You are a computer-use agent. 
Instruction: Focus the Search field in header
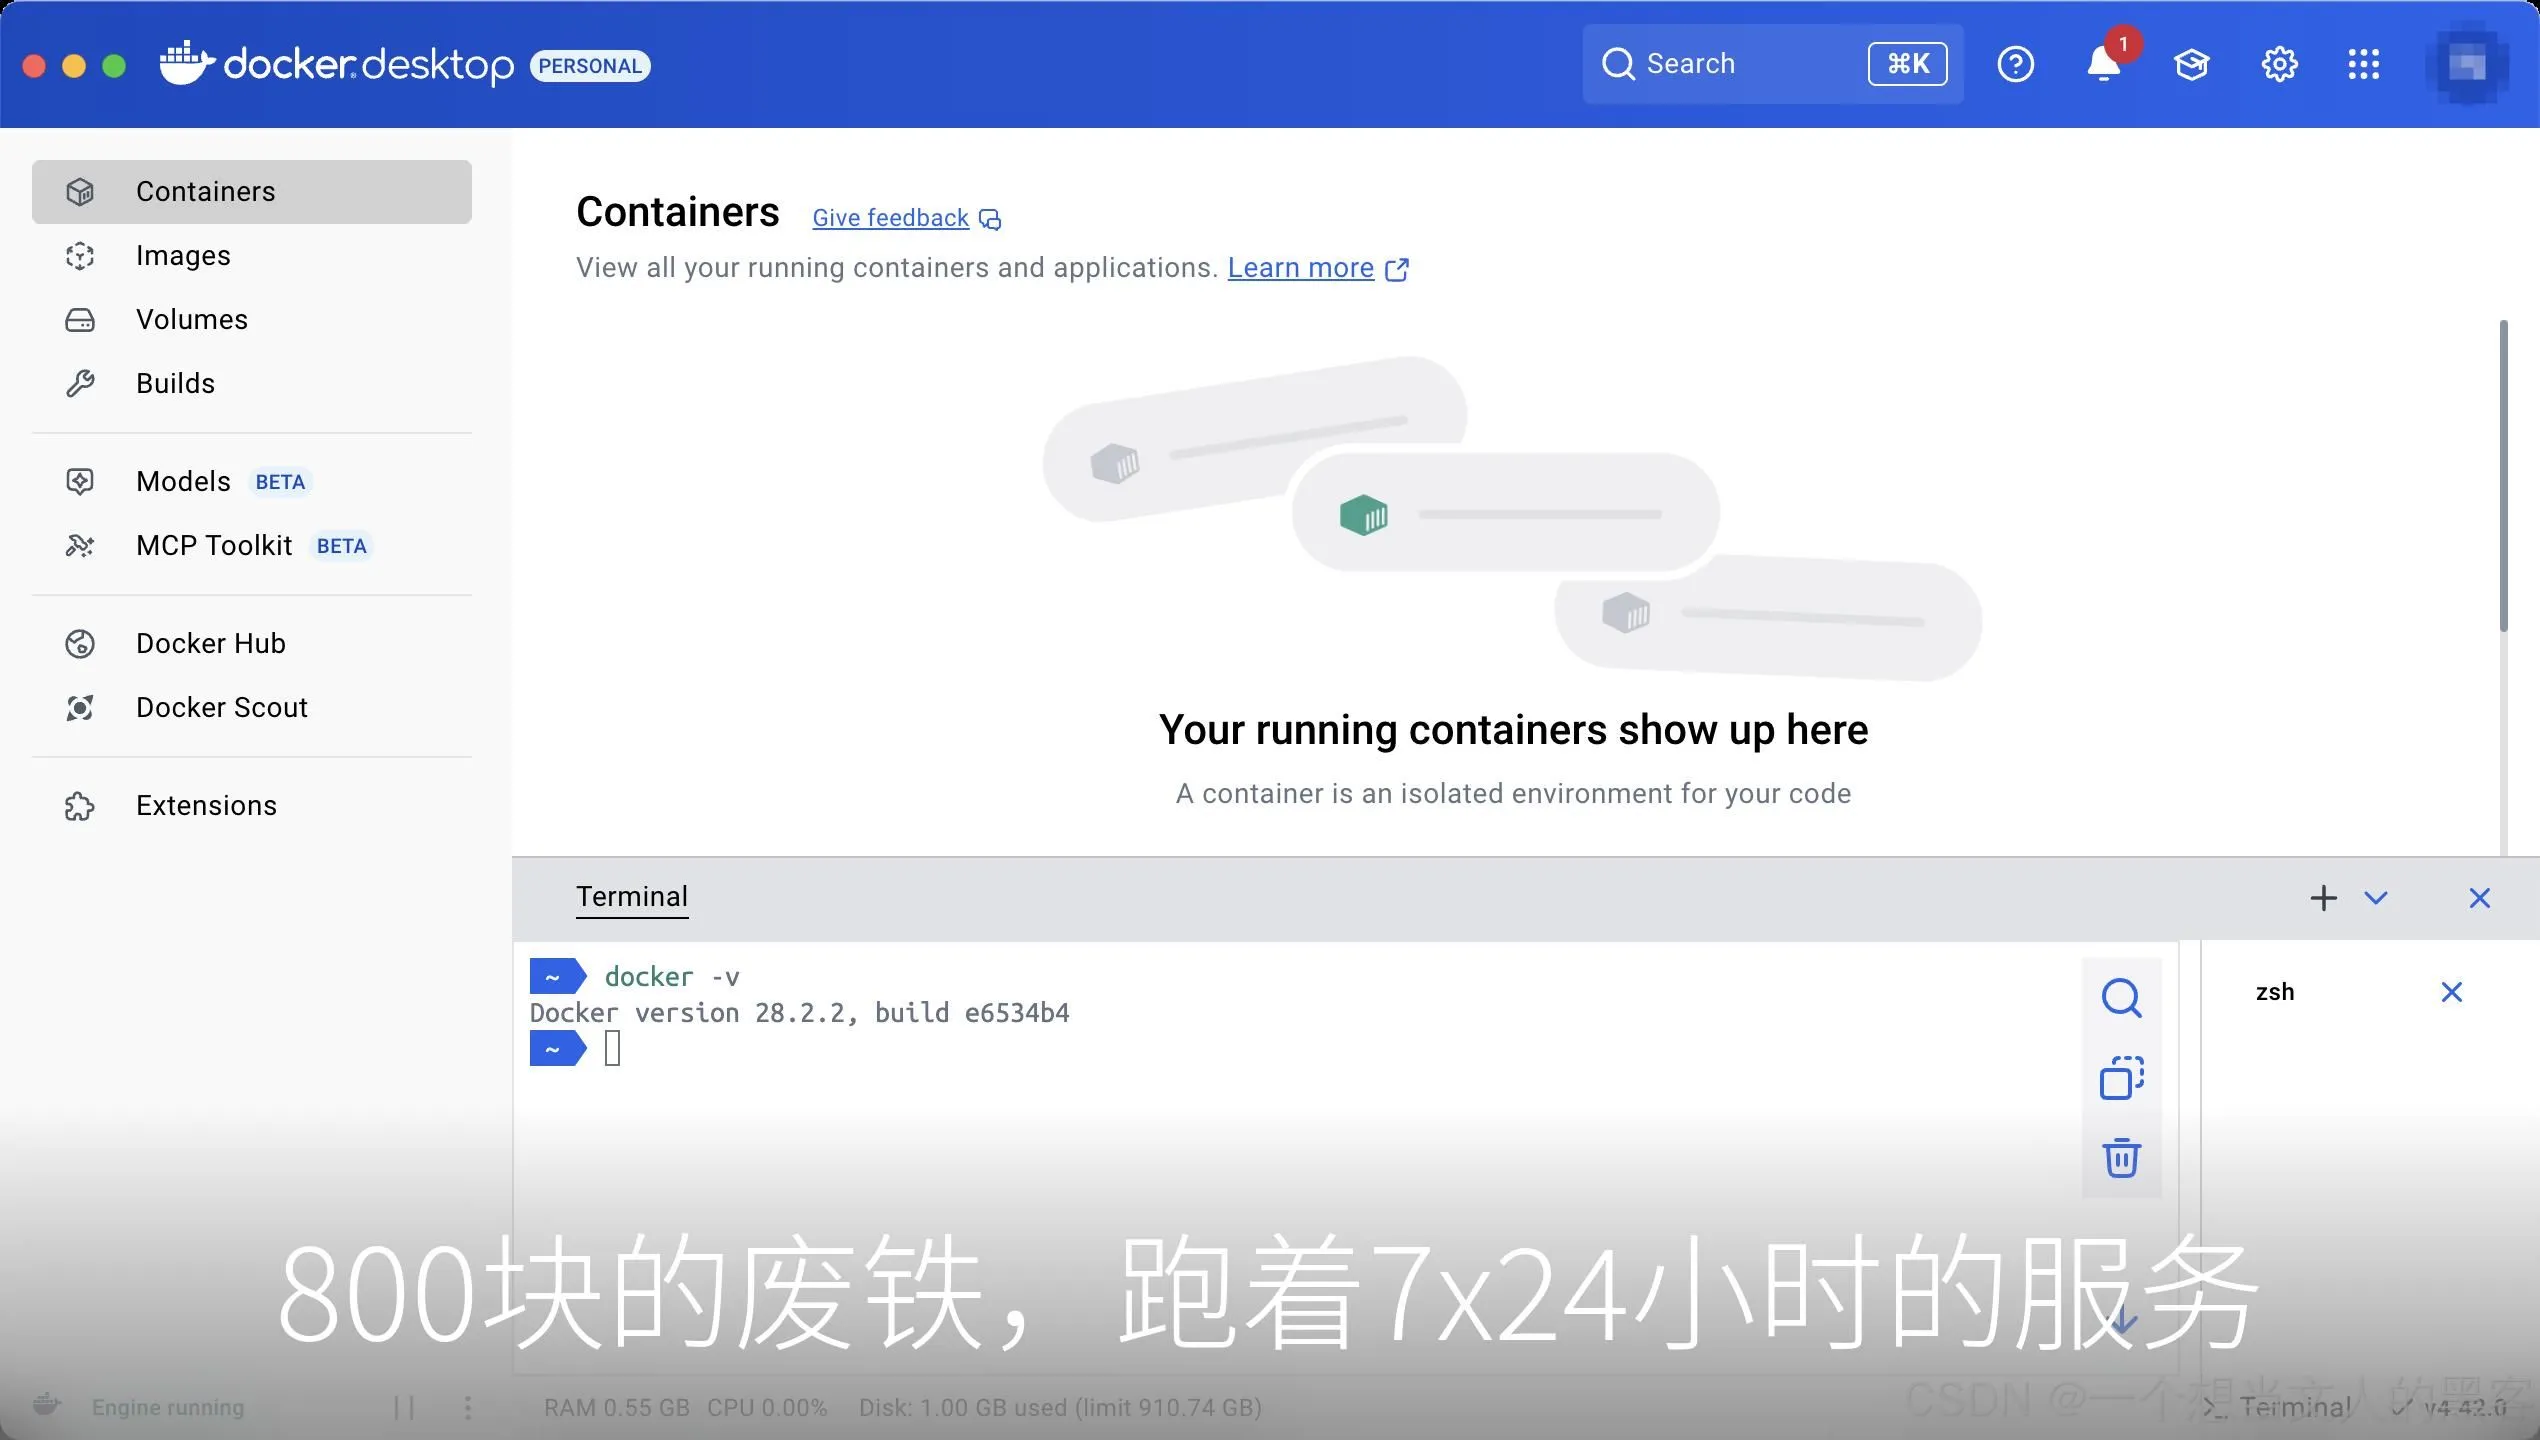tap(1772, 64)
